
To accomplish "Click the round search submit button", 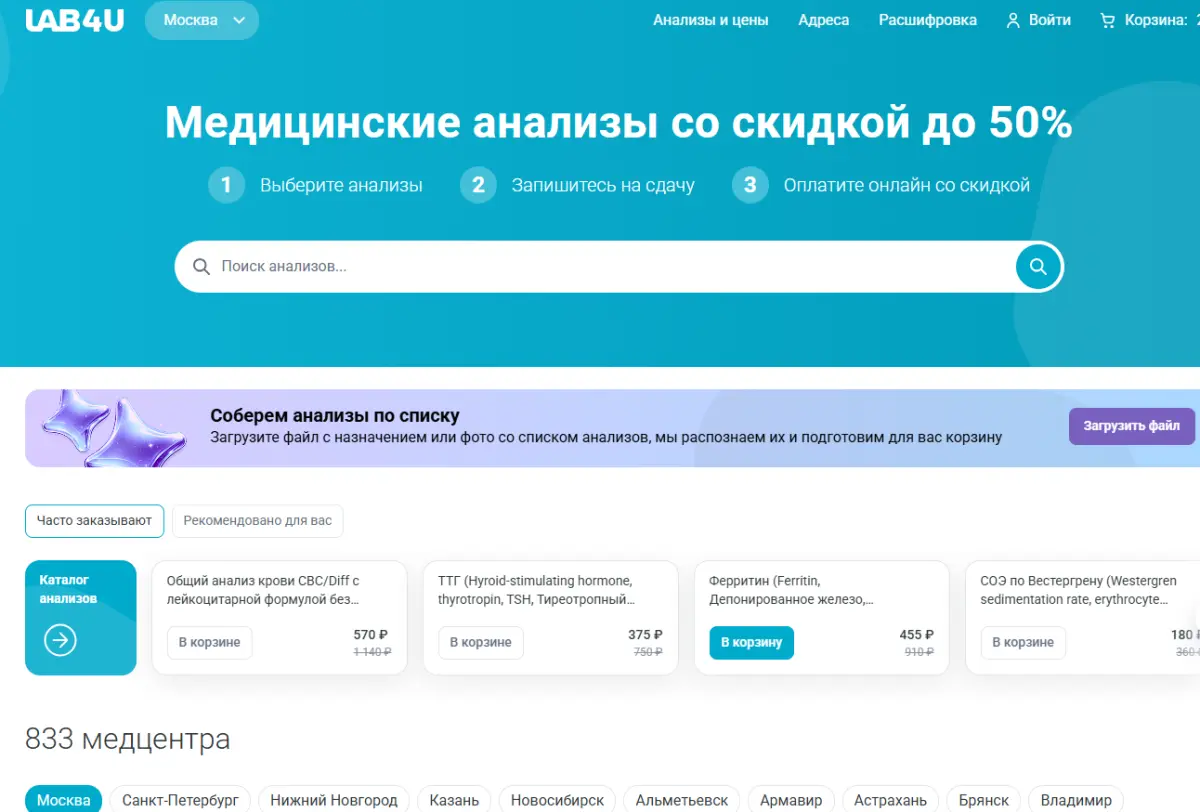I will click(1038, 267).
